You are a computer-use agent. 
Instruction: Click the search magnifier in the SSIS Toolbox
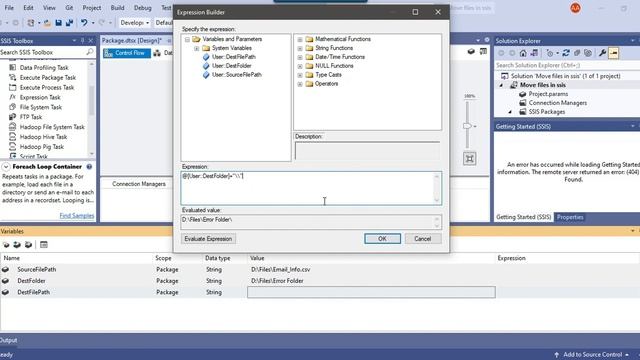[90, 52]
